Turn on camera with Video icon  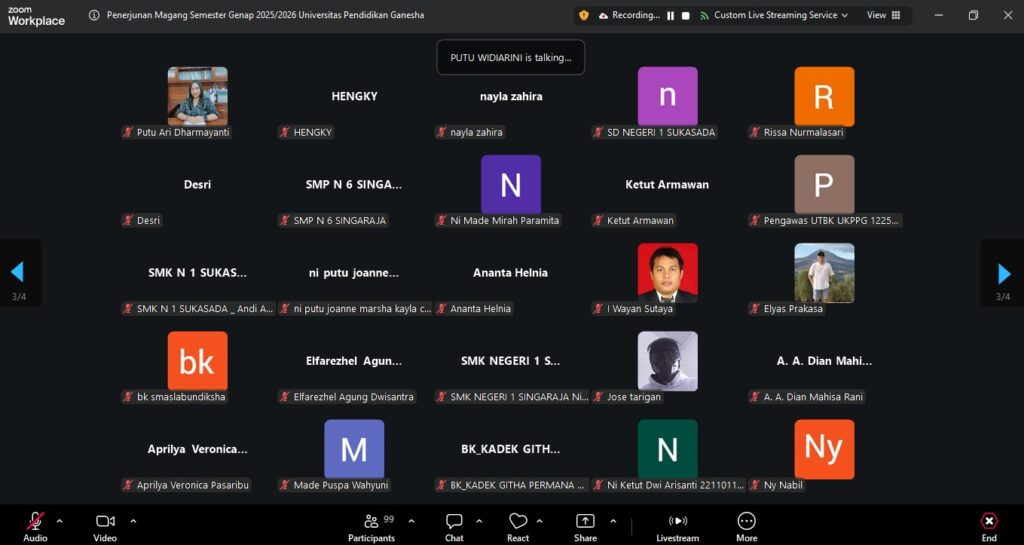click(x=105, y=521)
